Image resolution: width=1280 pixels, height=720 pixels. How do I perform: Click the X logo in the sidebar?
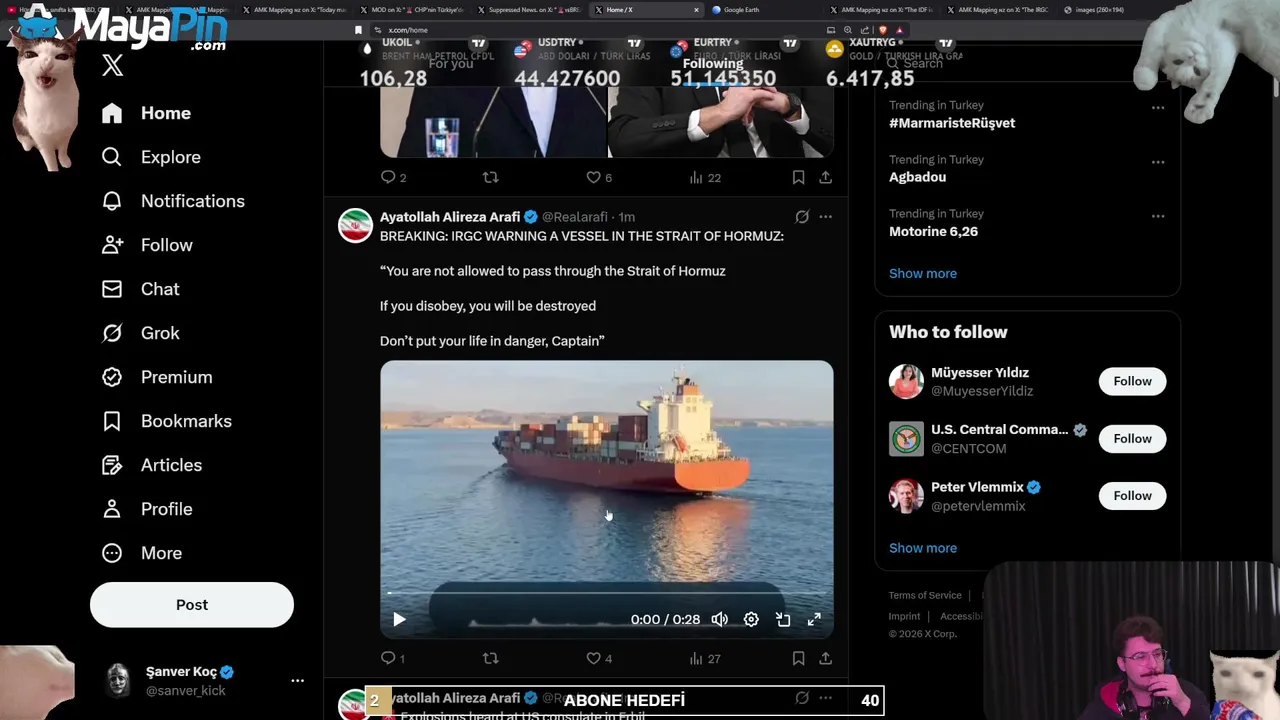pyautogui.click(x=113, y=66)
